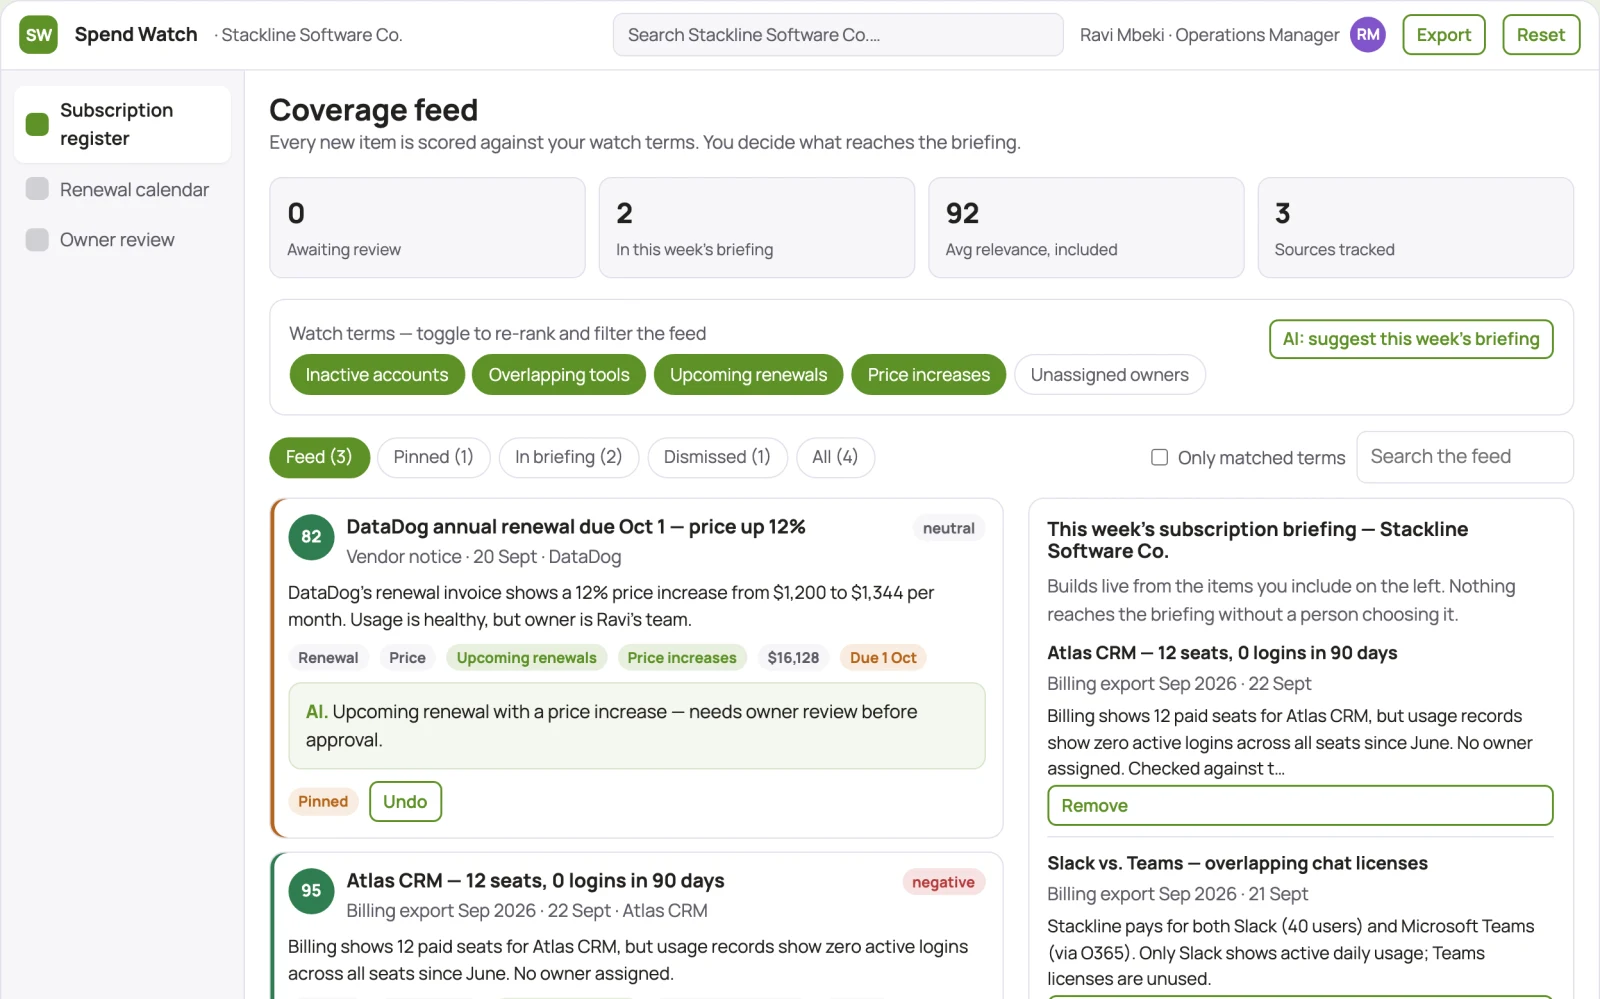This screenshot has width=1600, height=999.
Task: Click the Due 1 Oct tag
Action: pyautogui.click(x=883, y=658)
